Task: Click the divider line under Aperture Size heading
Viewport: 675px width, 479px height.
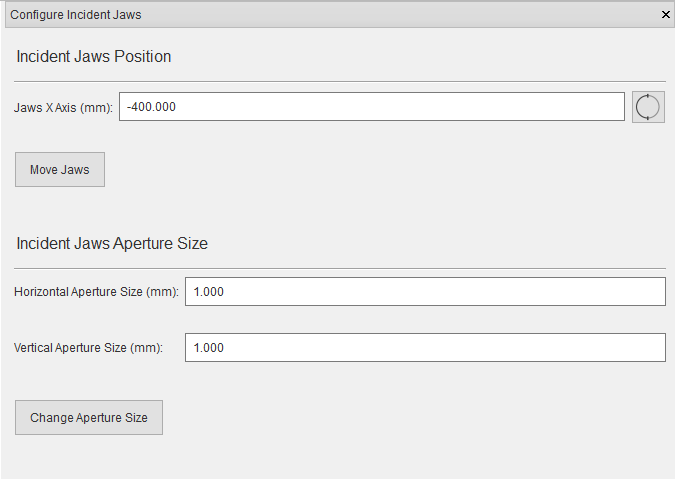Action: (x=340, y=269)
